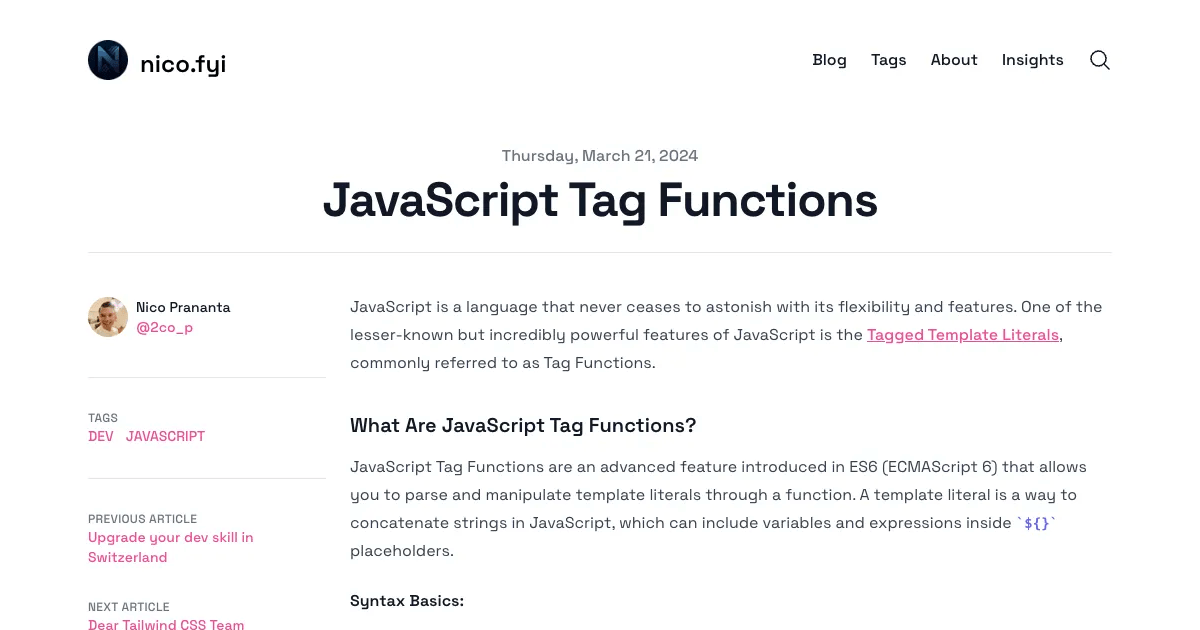Open search via the magnifier icon
1200x630 pixels.
tap(1100, 60)
